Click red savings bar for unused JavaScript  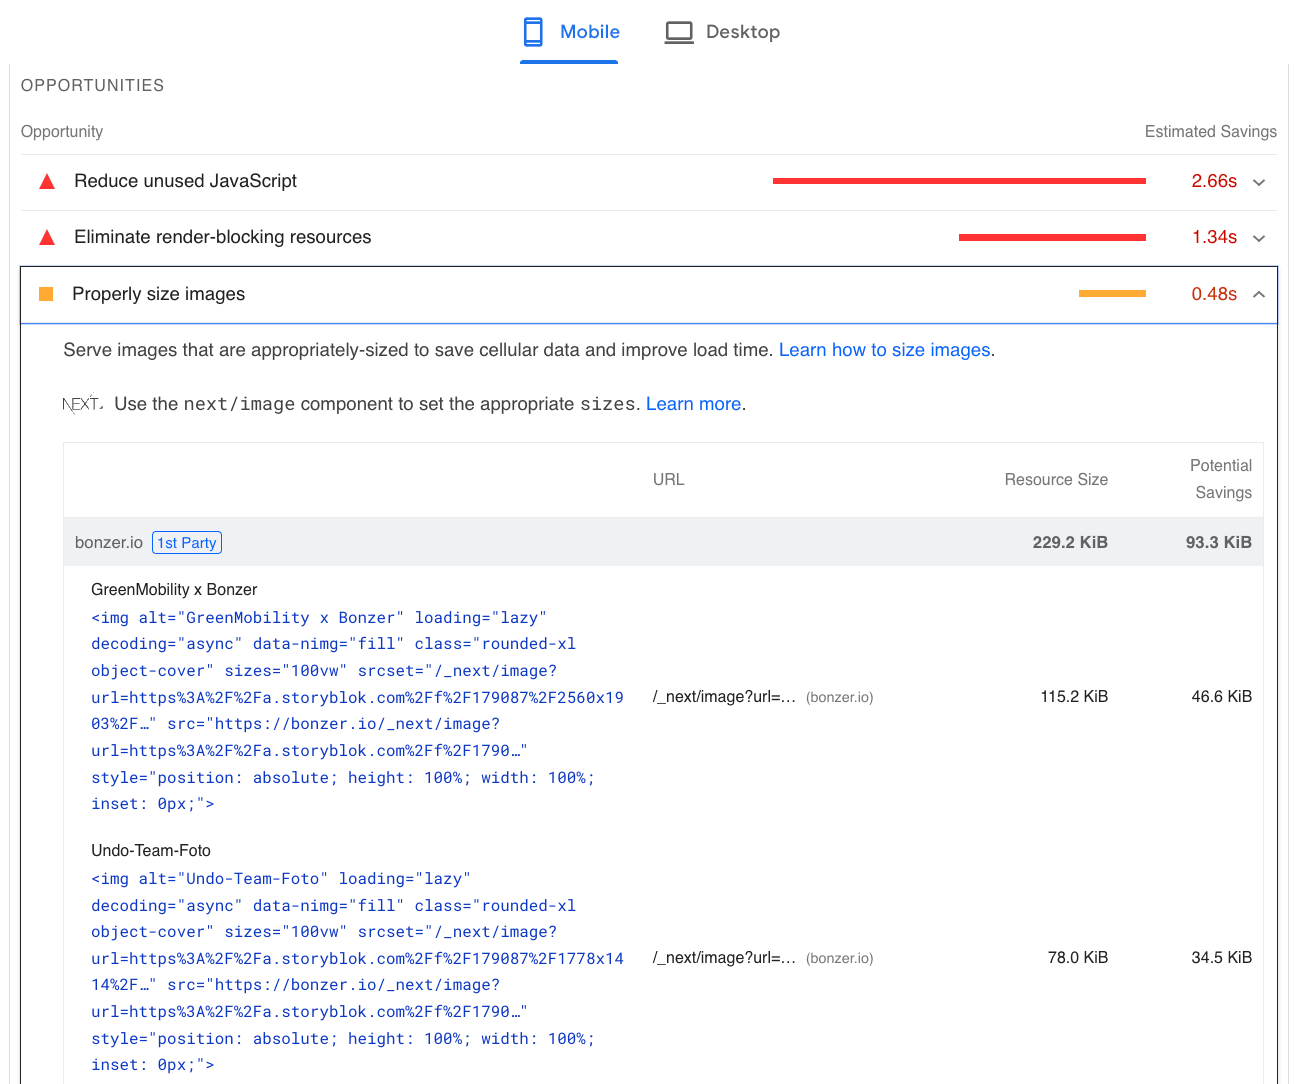959,181
